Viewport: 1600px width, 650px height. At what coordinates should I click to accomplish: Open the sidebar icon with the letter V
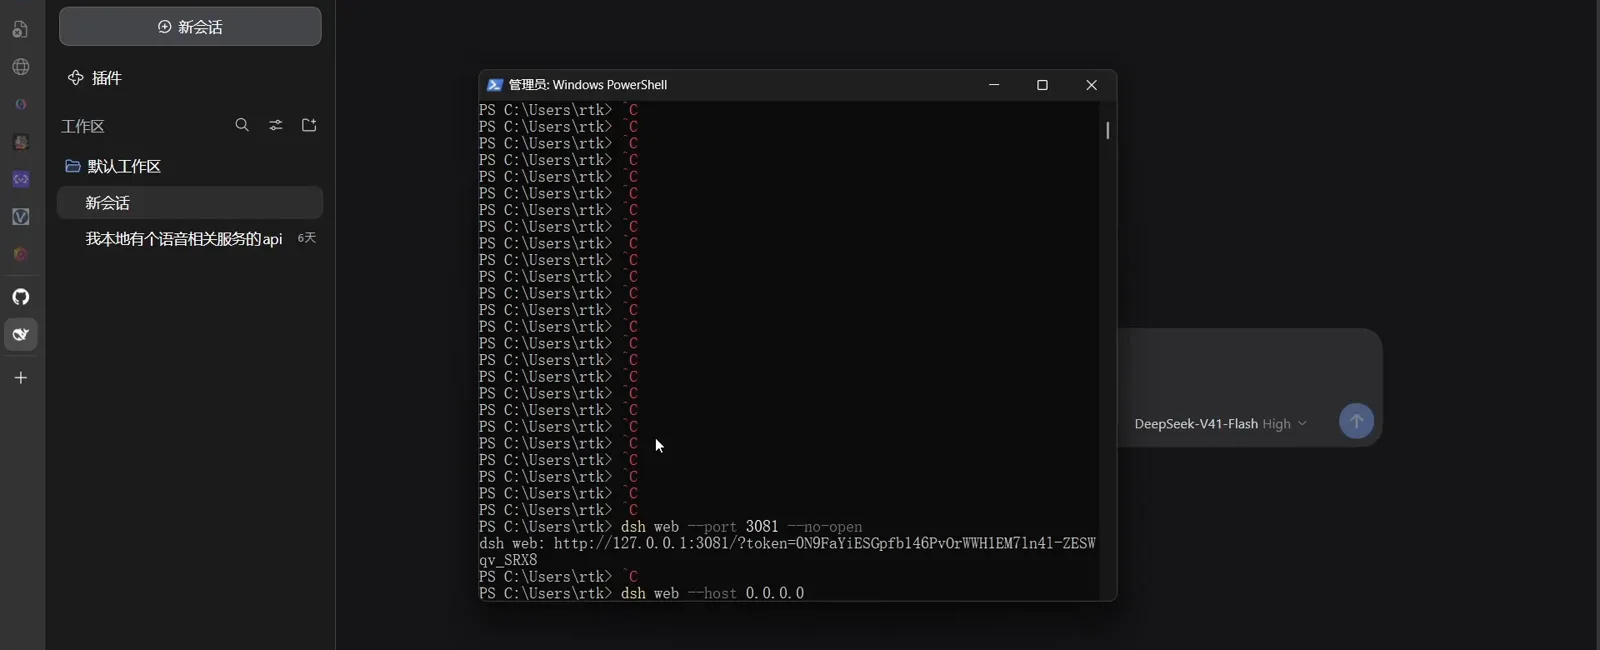pyautogui.click(x=21, y=217)
